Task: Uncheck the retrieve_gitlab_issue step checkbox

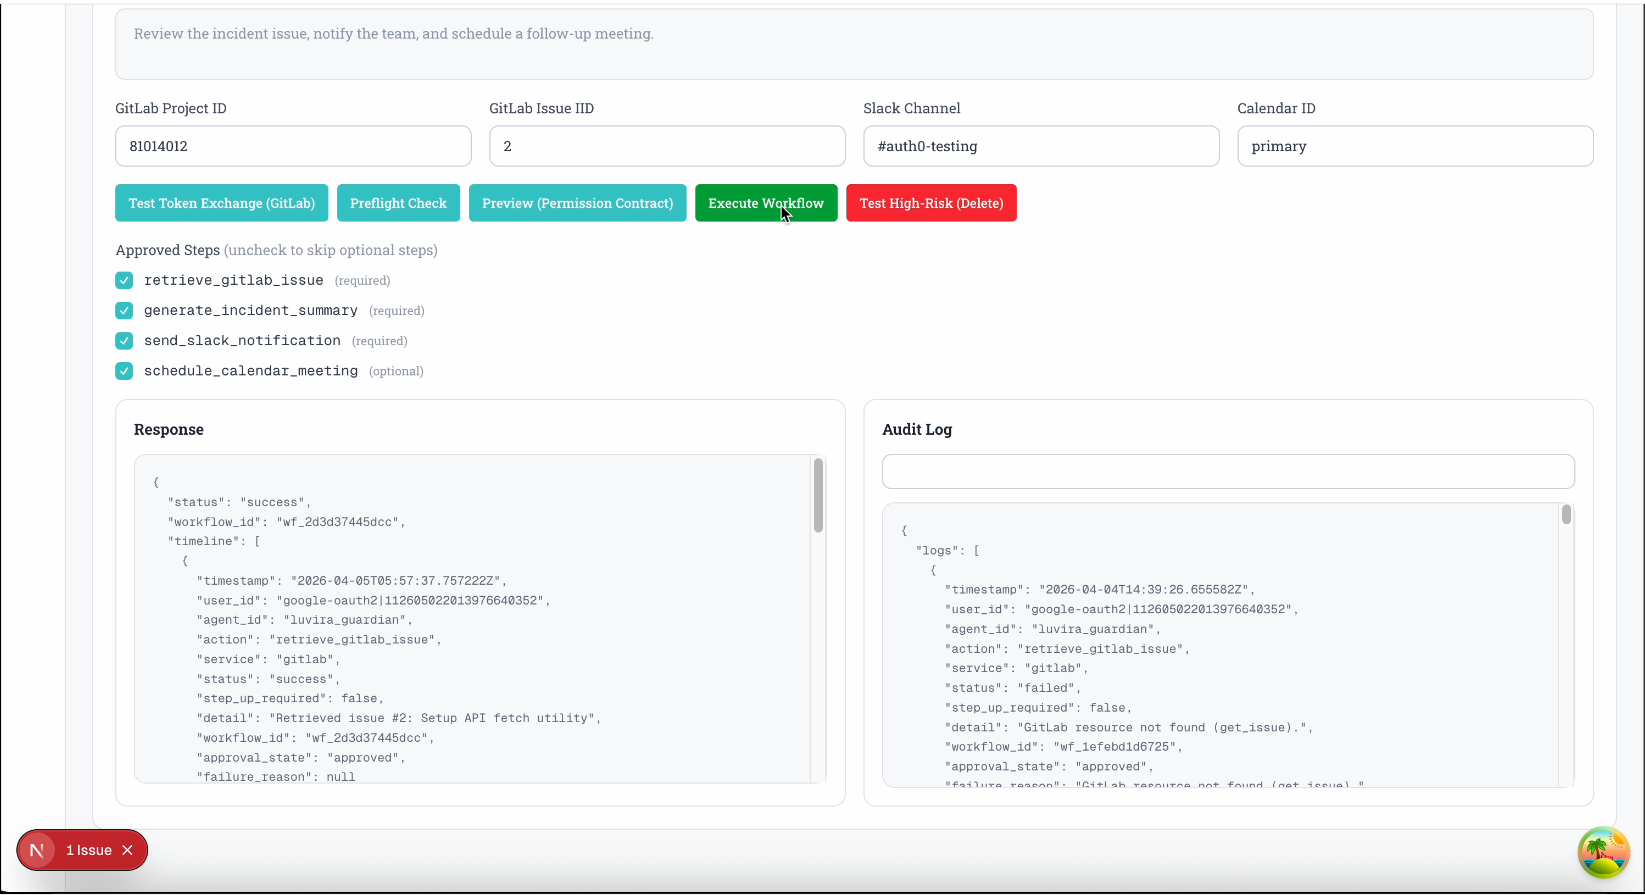Action: [x=124, y=281]
